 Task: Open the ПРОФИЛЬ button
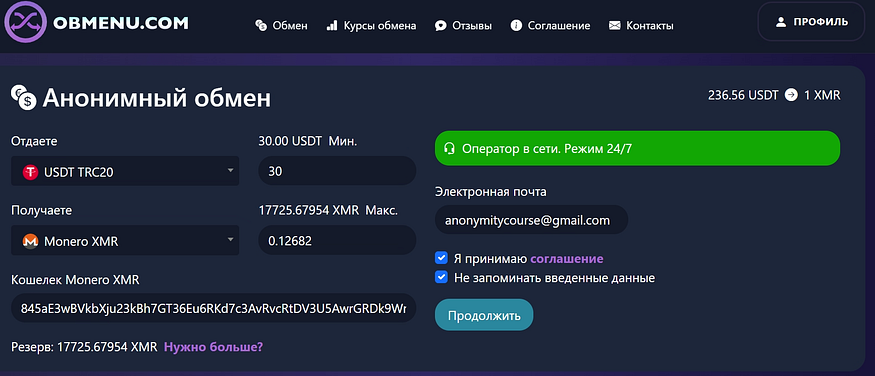tap(811, 22)
